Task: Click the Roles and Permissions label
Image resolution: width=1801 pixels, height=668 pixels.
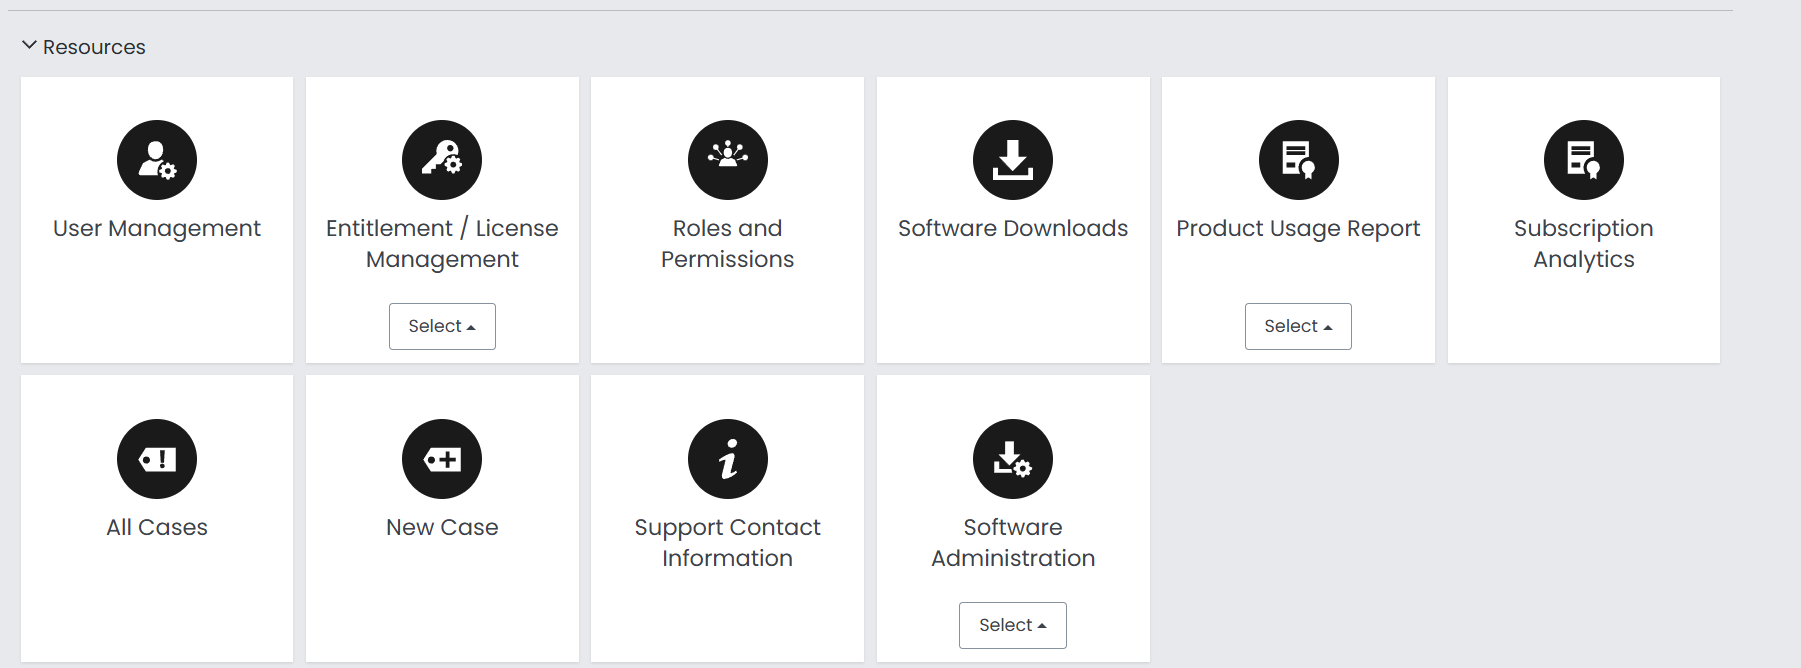Action: (727, 244)
